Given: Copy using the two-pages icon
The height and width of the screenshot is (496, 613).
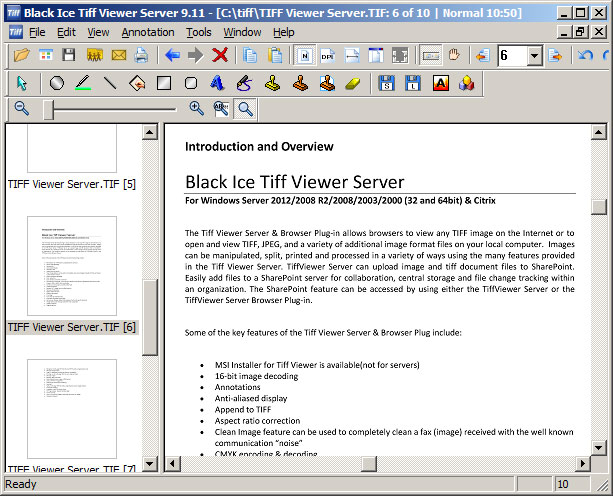Looking at the screenshot, I should (x=250, y=55).
